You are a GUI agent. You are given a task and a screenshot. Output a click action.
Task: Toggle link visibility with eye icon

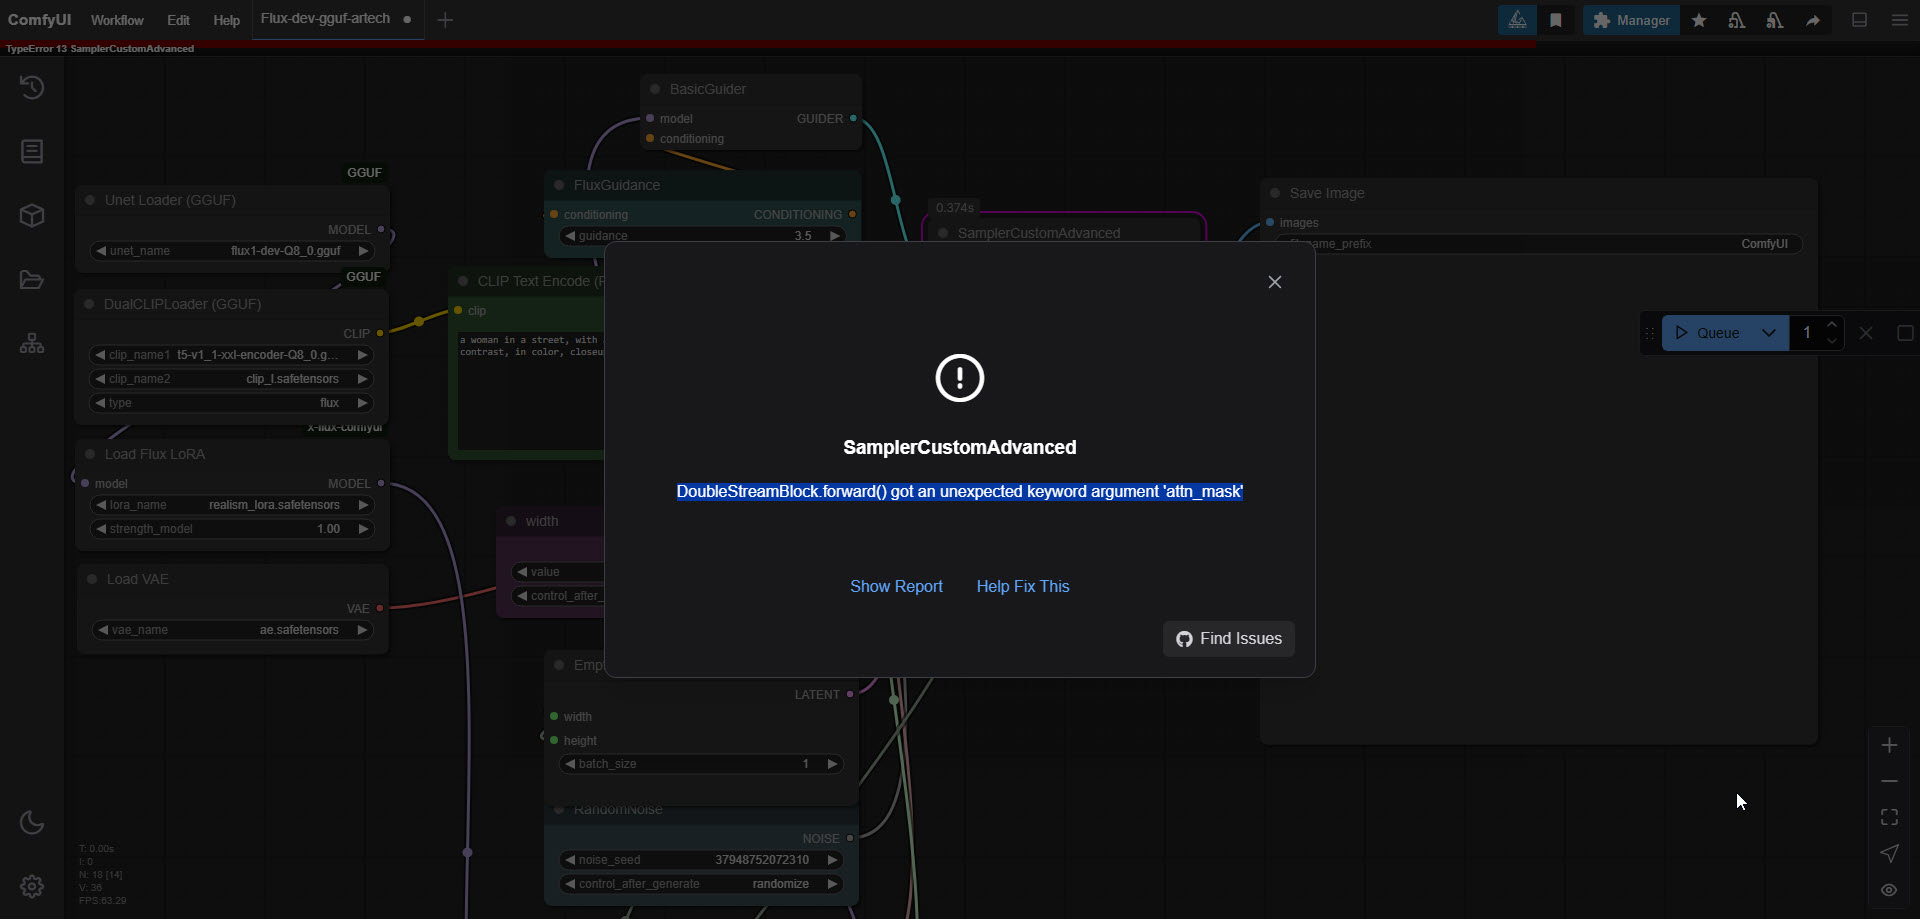coord(1889,890)
